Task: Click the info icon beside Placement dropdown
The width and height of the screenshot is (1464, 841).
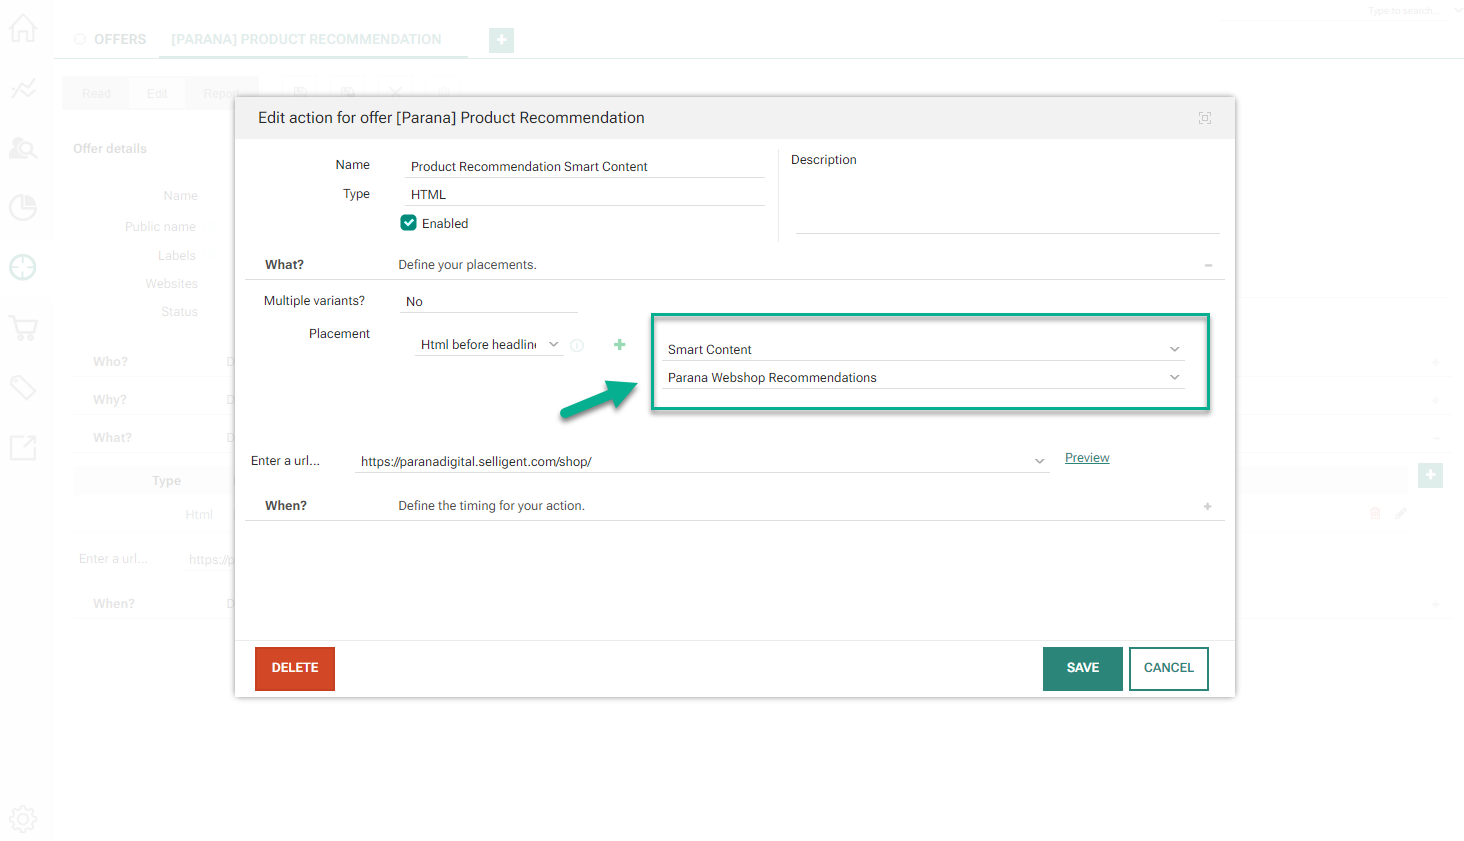Action: (577, 346)
